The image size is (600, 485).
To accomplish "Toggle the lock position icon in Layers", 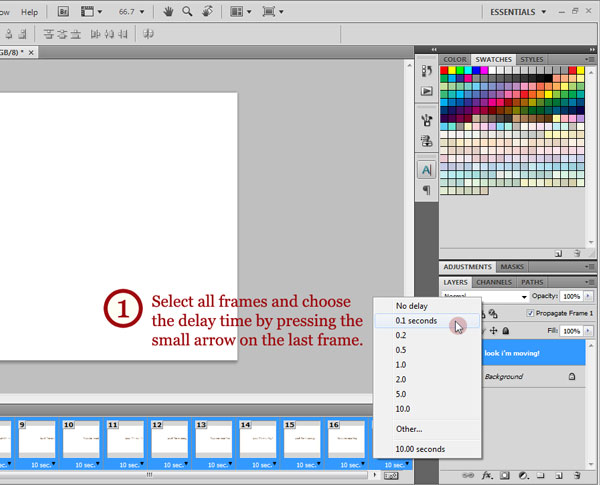I will [493, 331].
